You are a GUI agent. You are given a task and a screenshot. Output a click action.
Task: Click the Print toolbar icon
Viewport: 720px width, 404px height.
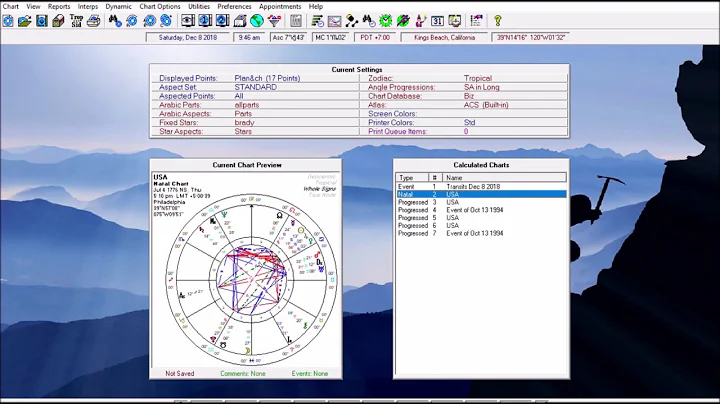(x=93, y=21)
